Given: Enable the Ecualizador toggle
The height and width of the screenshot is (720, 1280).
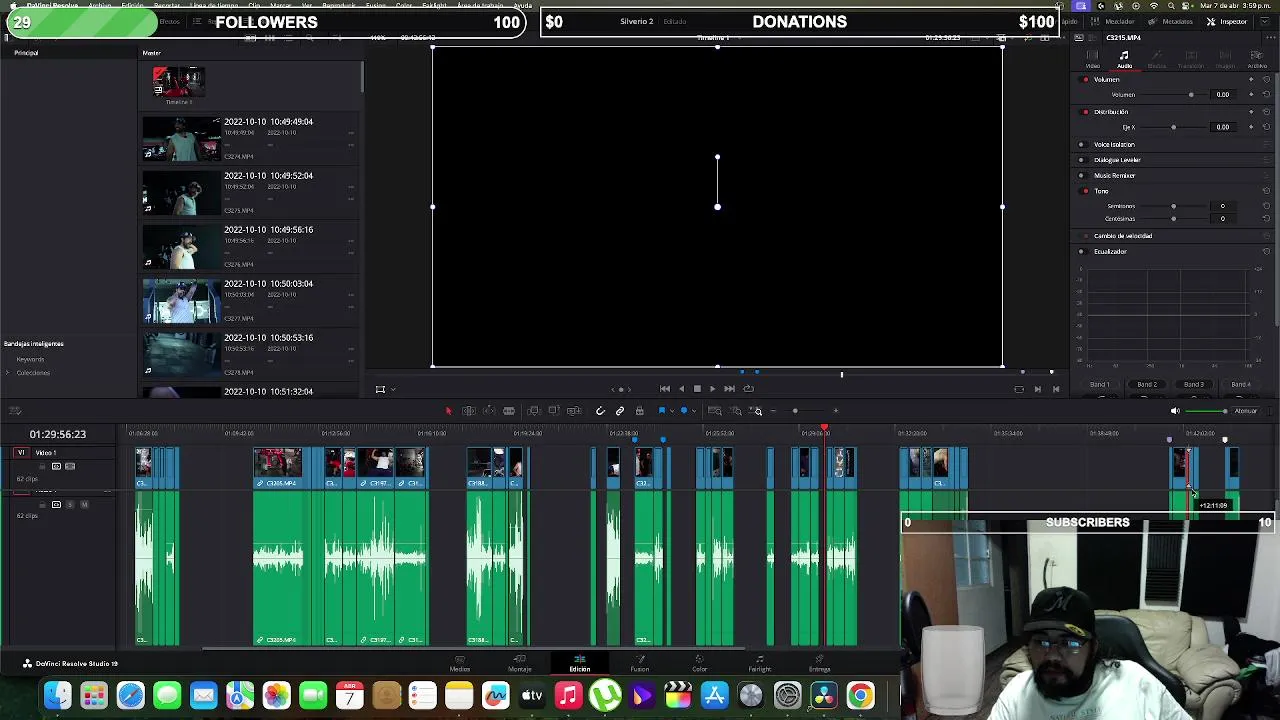Looking at the screenshot, I should click(x=1081, y=252).
